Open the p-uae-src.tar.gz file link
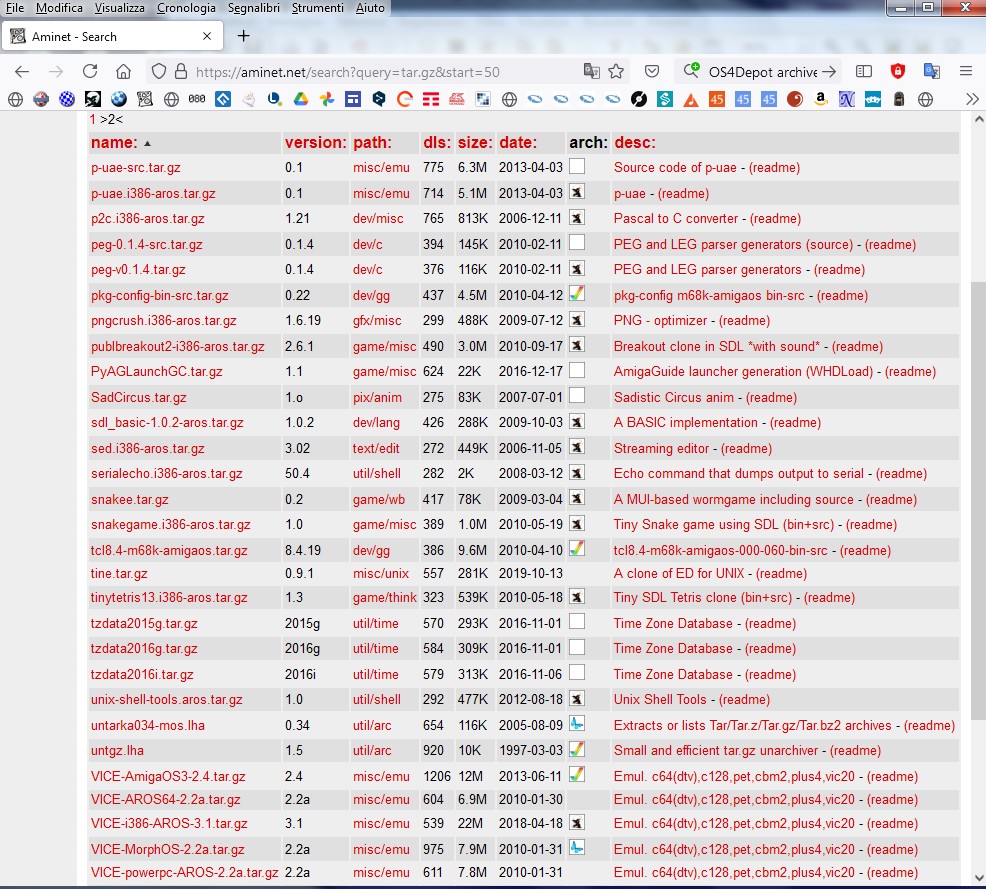This screenshot has height=889, width=986. tap(136, 168)
